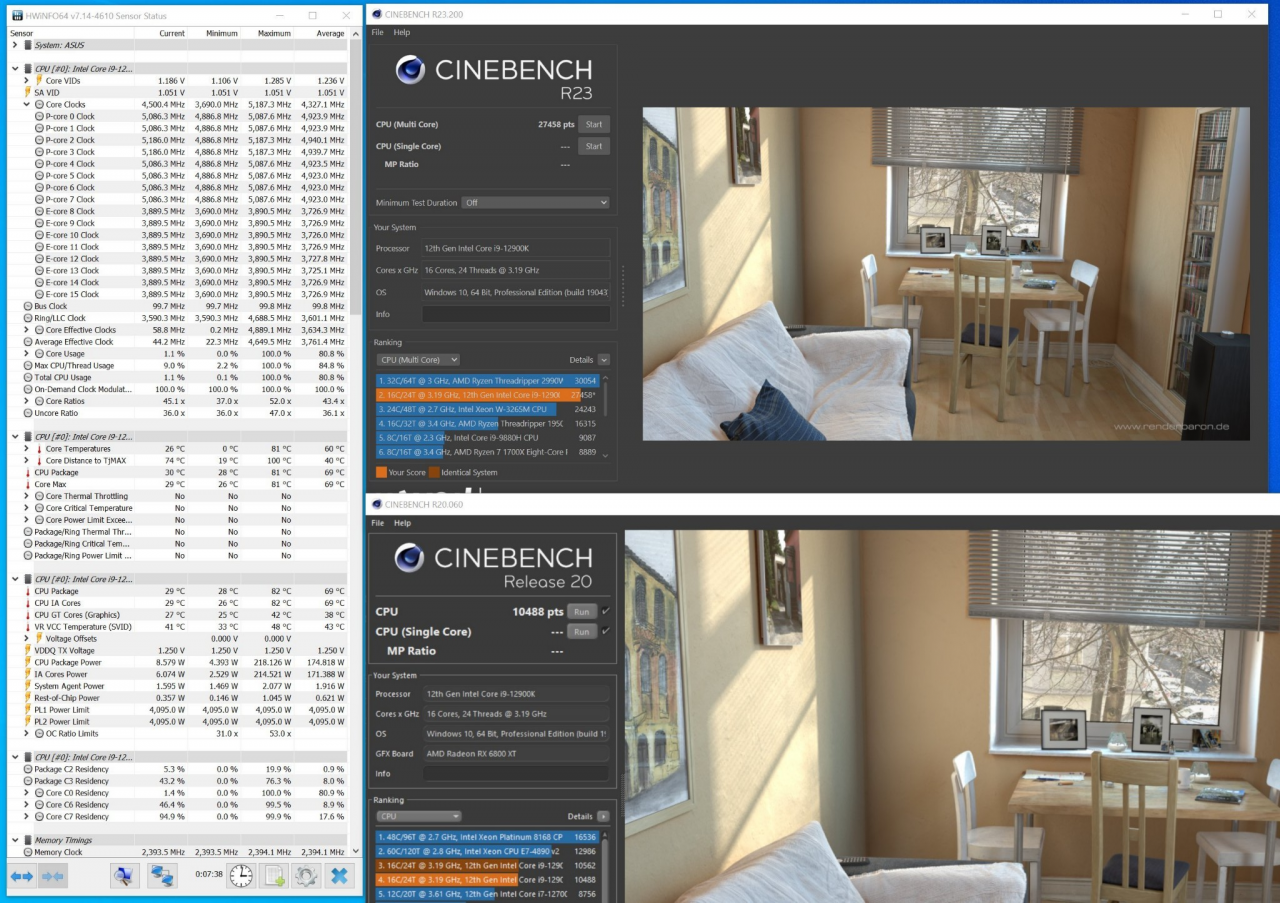Reset the elapsed timer via clock icon

[241, 876]
